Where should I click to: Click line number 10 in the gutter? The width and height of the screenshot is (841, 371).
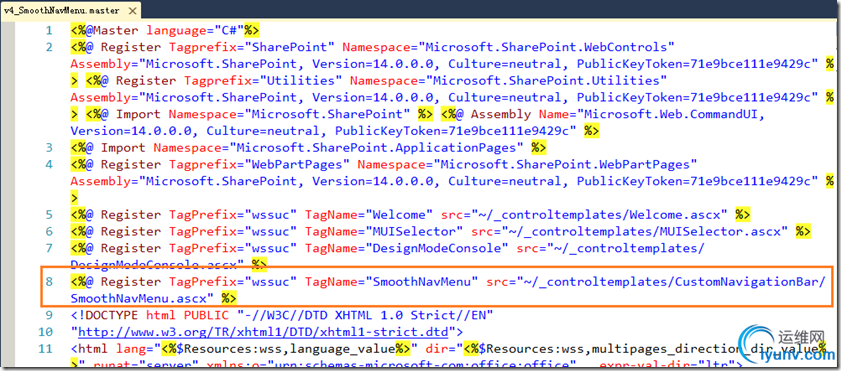click(46, 331)
